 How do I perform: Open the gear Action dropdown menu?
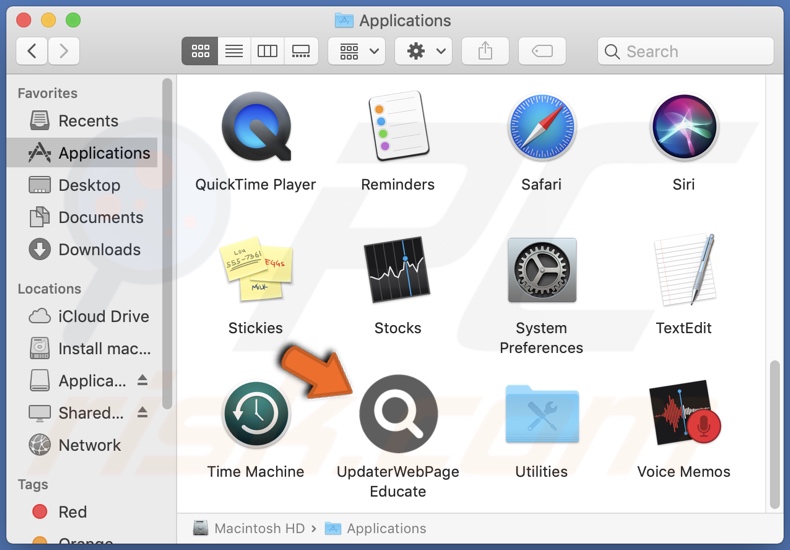tap(425, 51)
